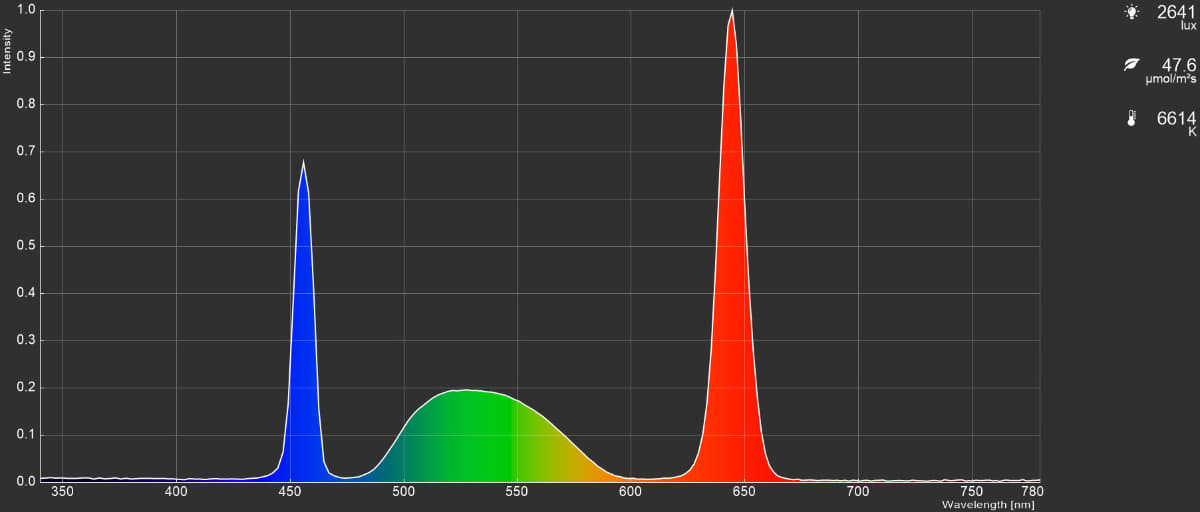Click the 650 wavelength tick label
The width and height of the screenshot is (1200, 512).
click(744, 492)
